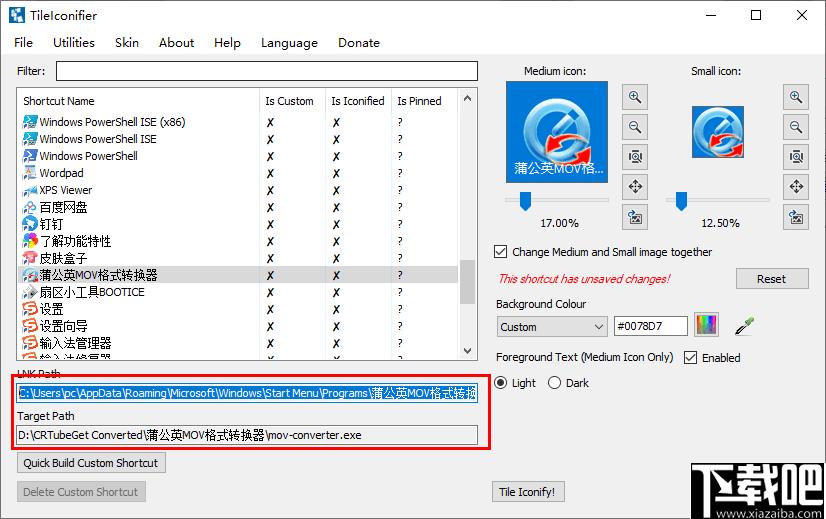Select the 设置 shortcut row
This screenshot has width=826, height=519.
239,309
